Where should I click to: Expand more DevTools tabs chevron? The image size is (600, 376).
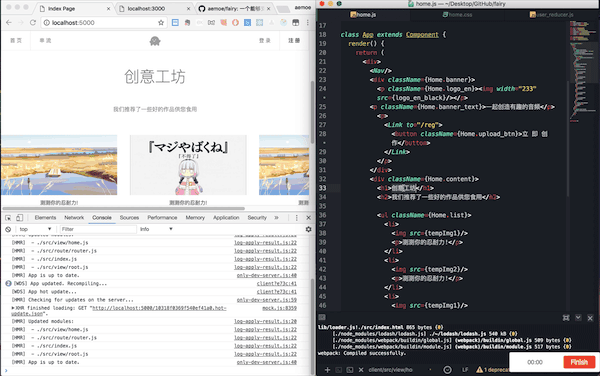pos(276,218)
